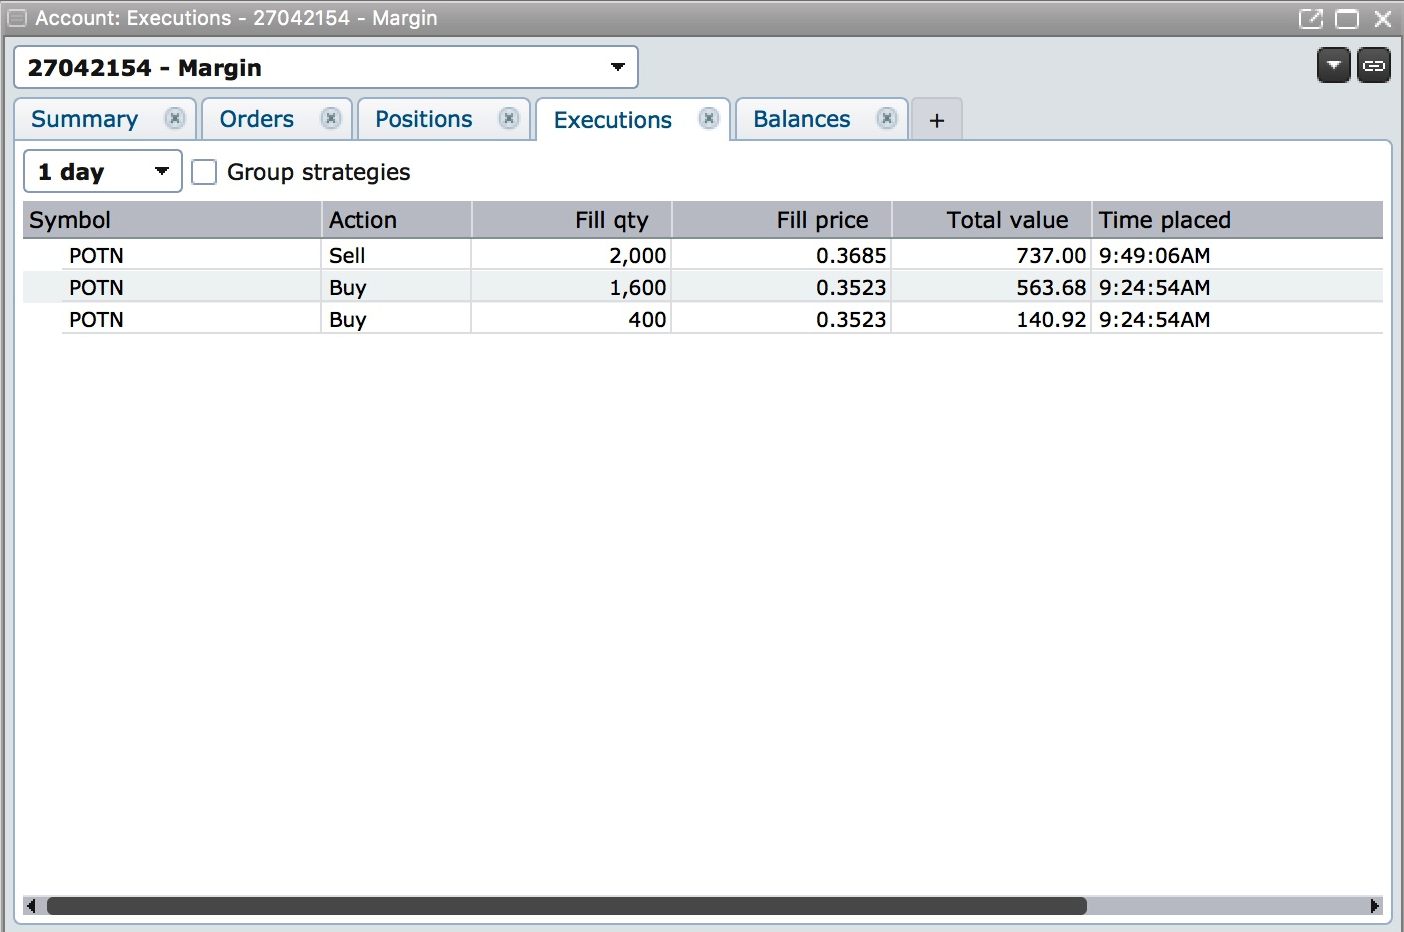Enable the Group strategies checkbox

click(x=204, y=172)
